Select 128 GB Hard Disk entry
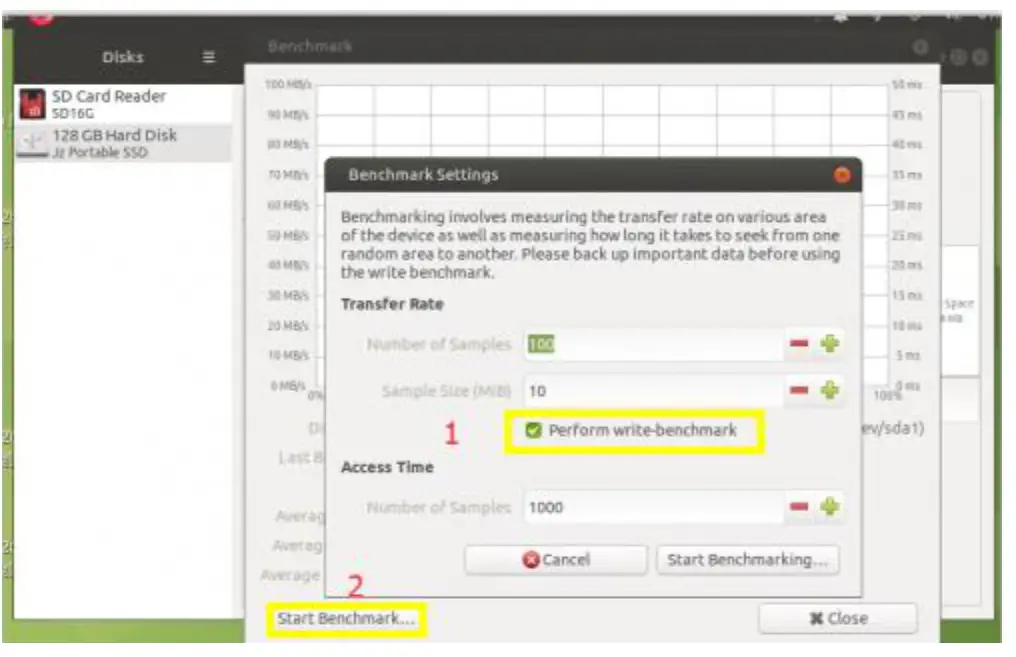The width and height of the screenshot is (1016, 657). pos(123,143)
